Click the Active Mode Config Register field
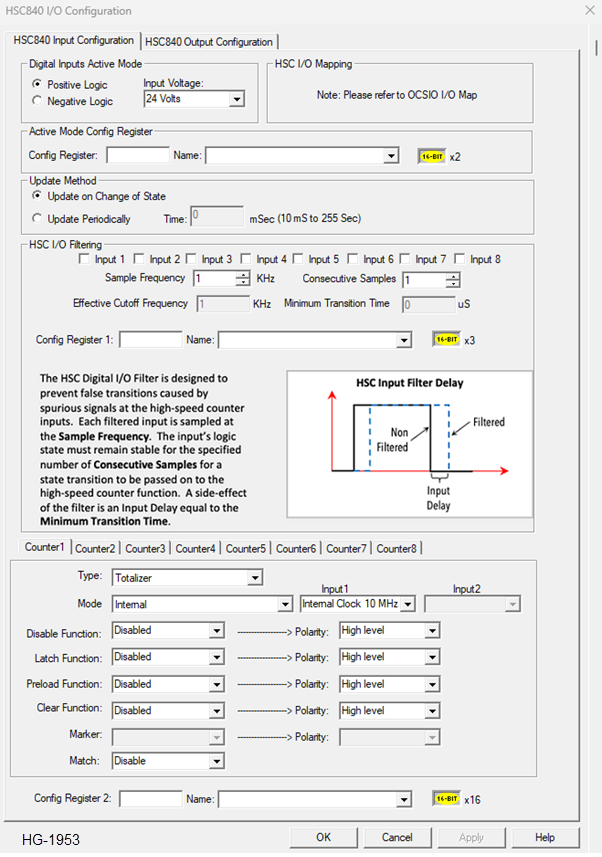This screenshot has height=857, width=602. point(138,155)
